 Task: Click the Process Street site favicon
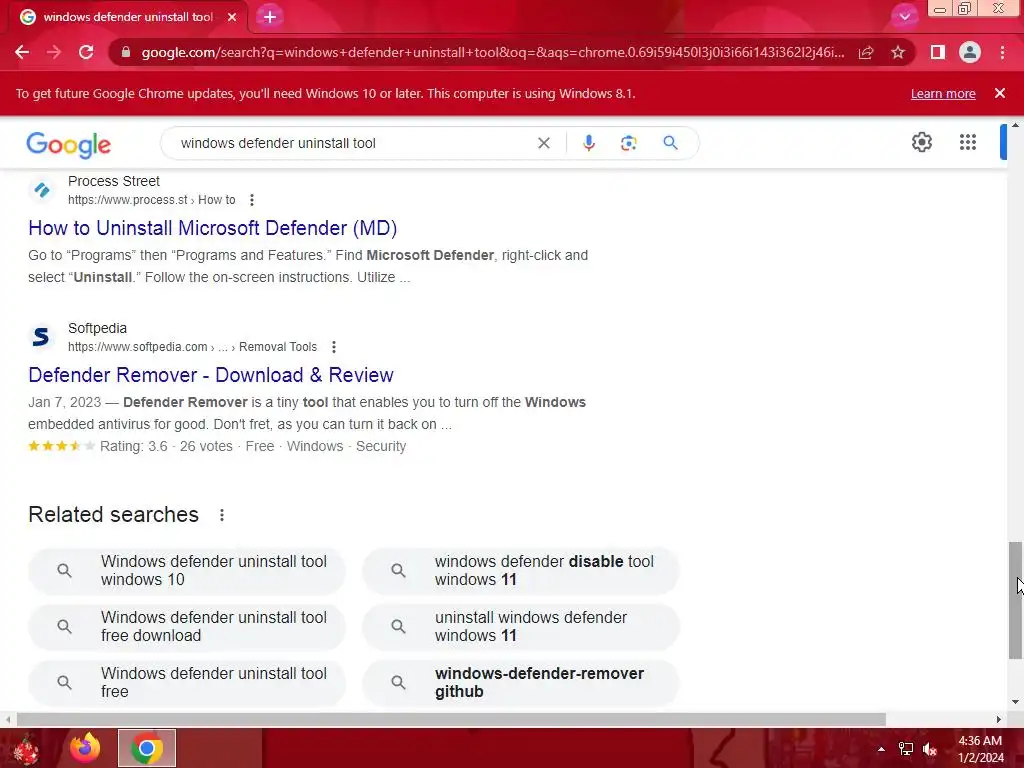(x=42, y=190)
